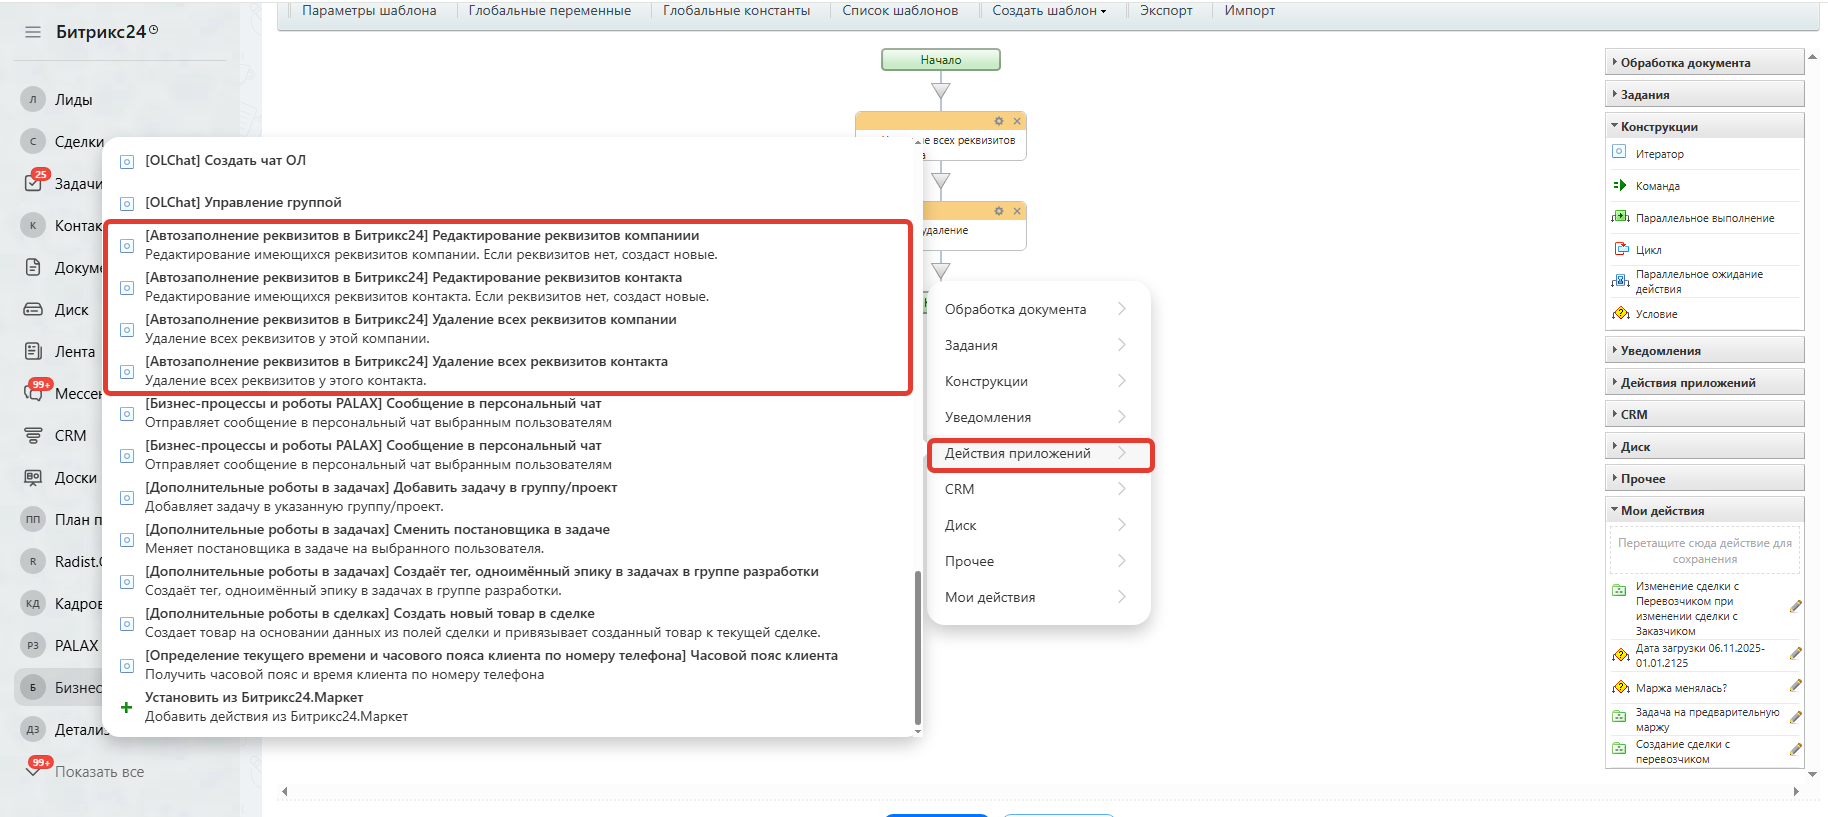
Task: Click pencil next to 'Изменение сделки с Перевозчиком'
Action: click(x=1795, y=607)
